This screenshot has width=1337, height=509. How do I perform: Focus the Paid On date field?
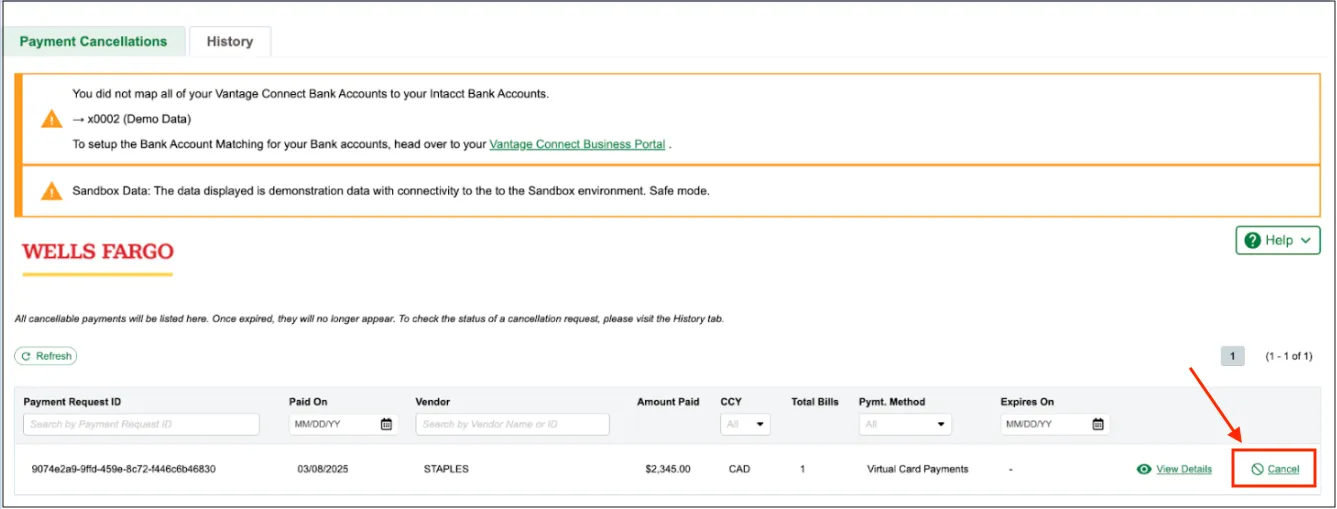pos(333,424)
